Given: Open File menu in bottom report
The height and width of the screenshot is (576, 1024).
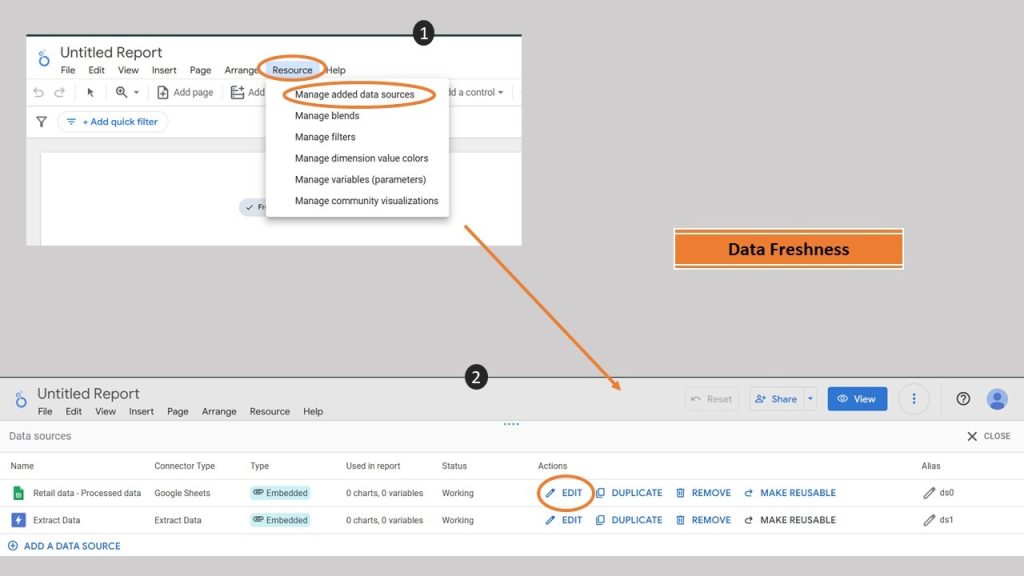Looking at the screenshot, I should coord(45,411).
